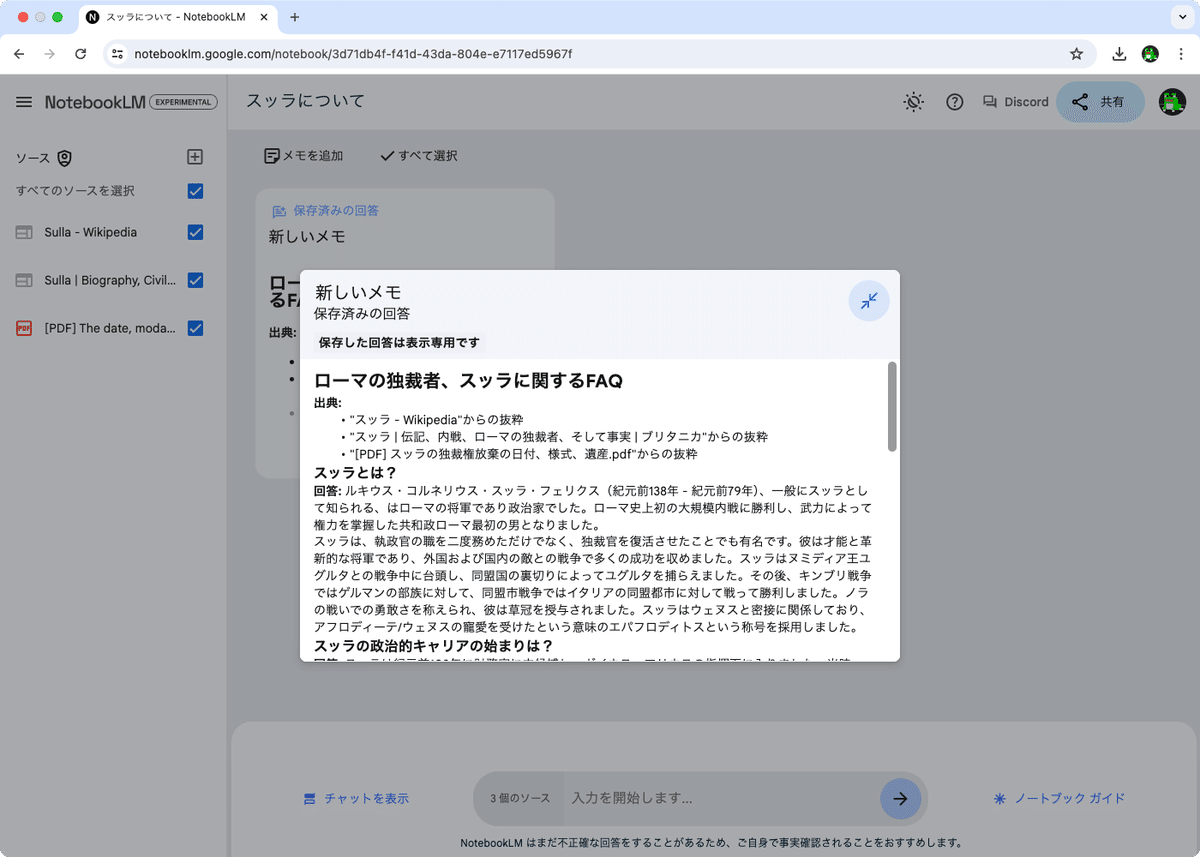Image resolution: width=1200 pixels, height=857 pixels.
Task: Toggle the brightness theme icon
Action: [913, 102]
